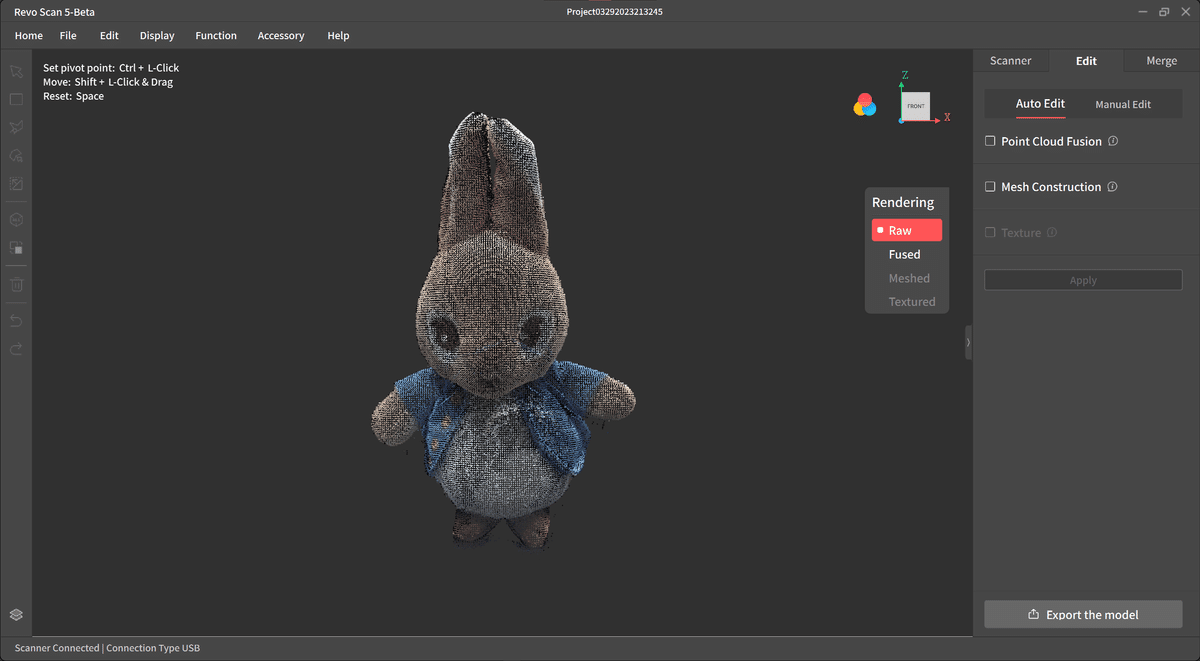The image size is (1200, 661).
Task: Click the Move: Shift + L-Click & Drag hint
Action: (x=108, y=82)
